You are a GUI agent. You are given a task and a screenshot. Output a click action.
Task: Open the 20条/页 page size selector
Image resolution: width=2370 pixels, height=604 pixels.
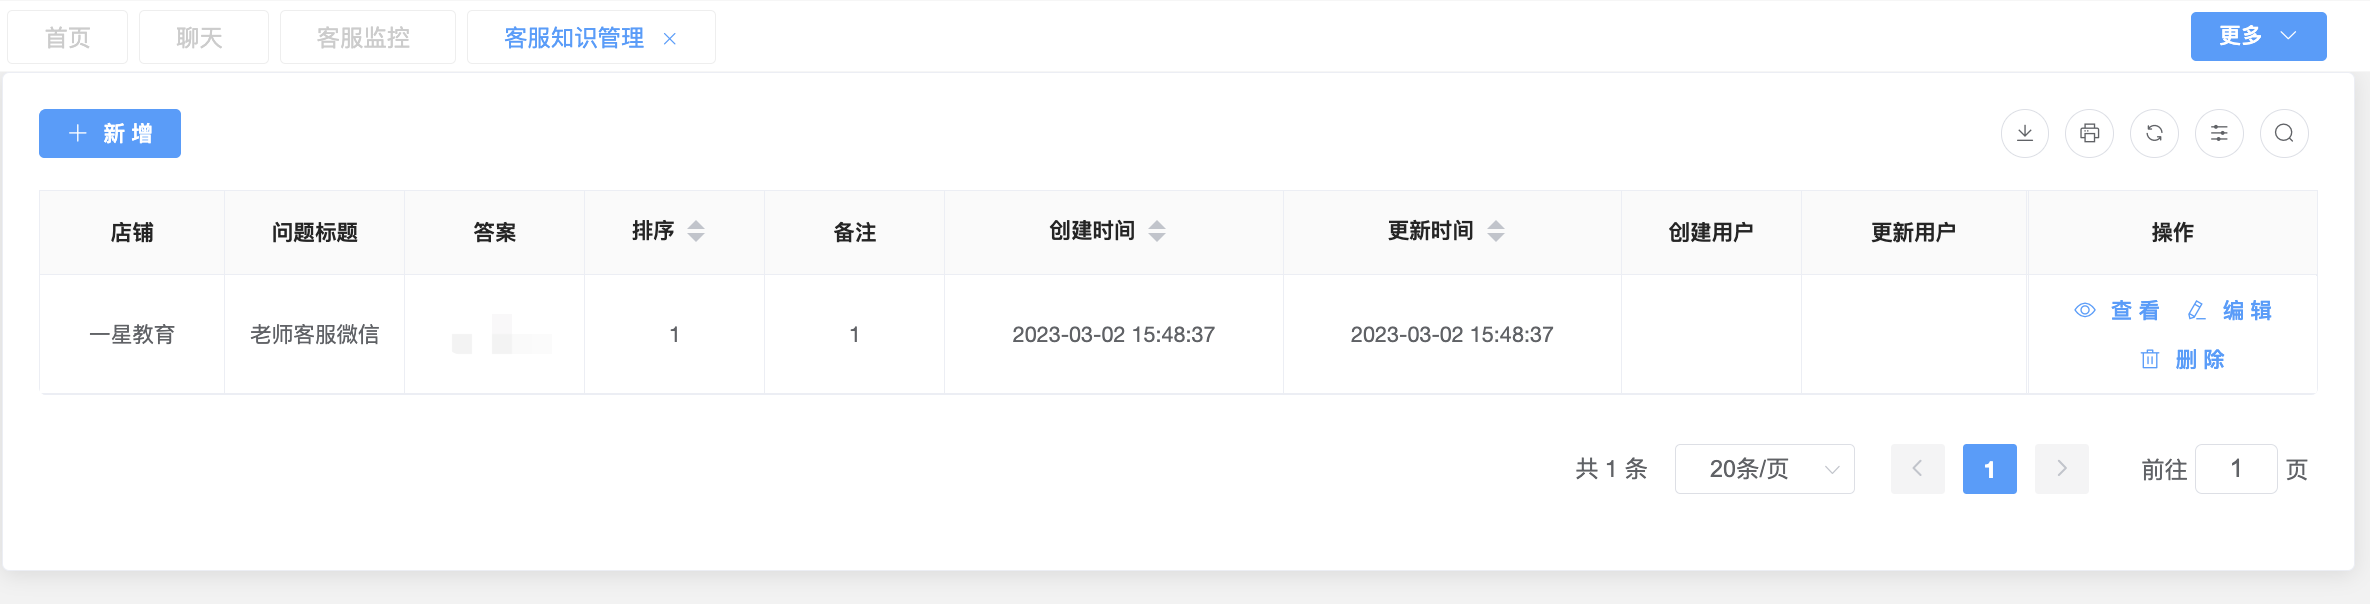click(1764, 469)
